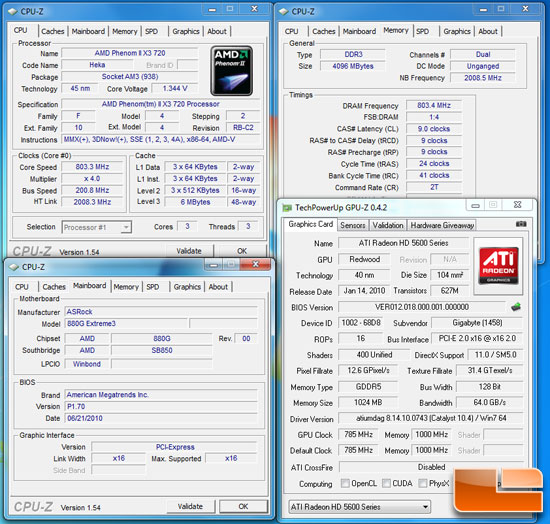
Task: Click the processor Name field AMD Phenom II X3 720
Action: click(130, 53)
